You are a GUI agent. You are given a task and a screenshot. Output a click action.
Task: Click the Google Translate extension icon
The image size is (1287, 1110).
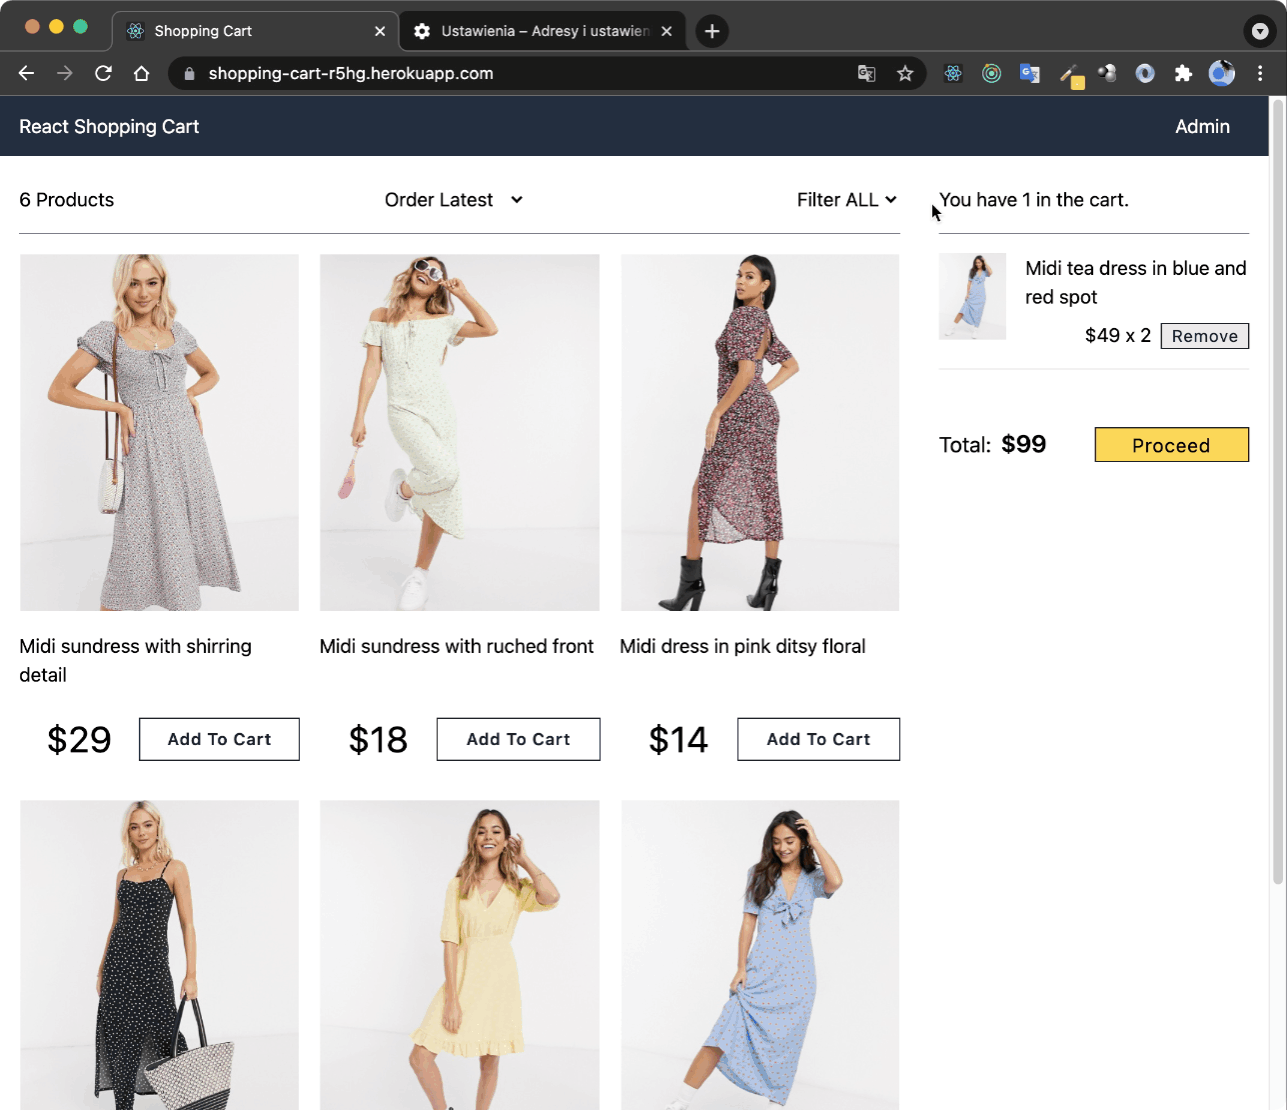pos(1029,73)
